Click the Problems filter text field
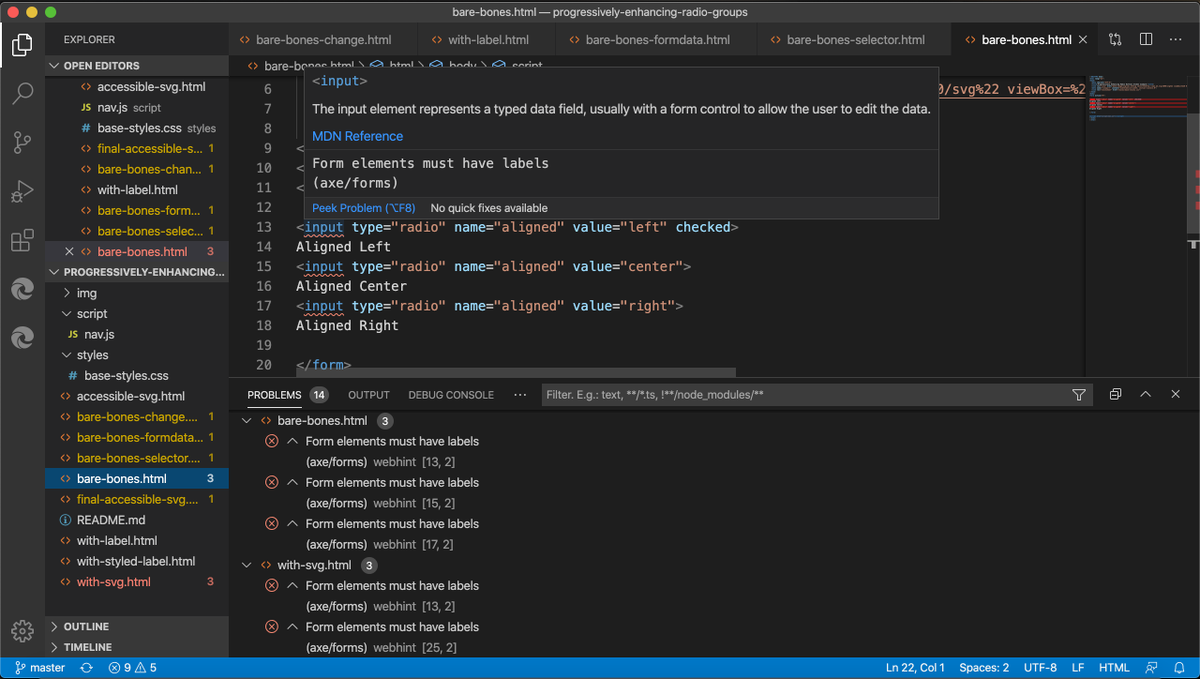This screenshot has height=679, width=1200. [x=805, y=395]
